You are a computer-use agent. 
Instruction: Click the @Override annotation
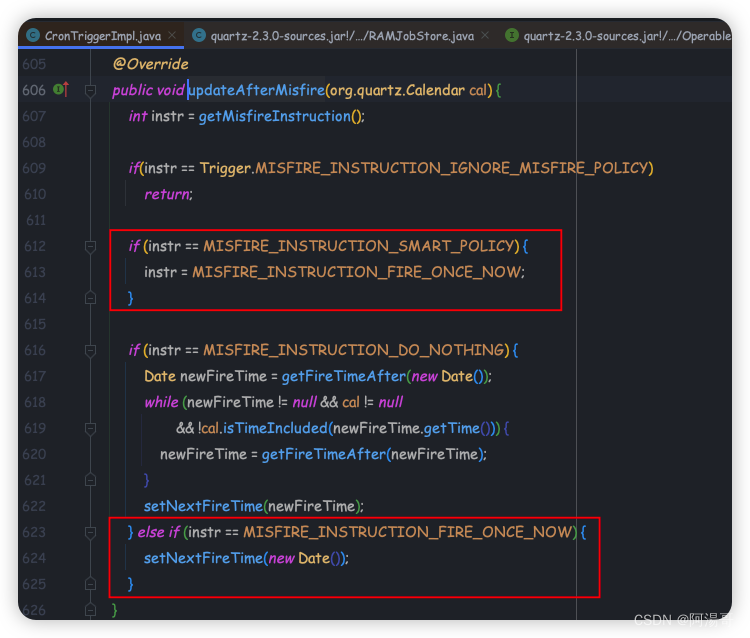[150, 64]
